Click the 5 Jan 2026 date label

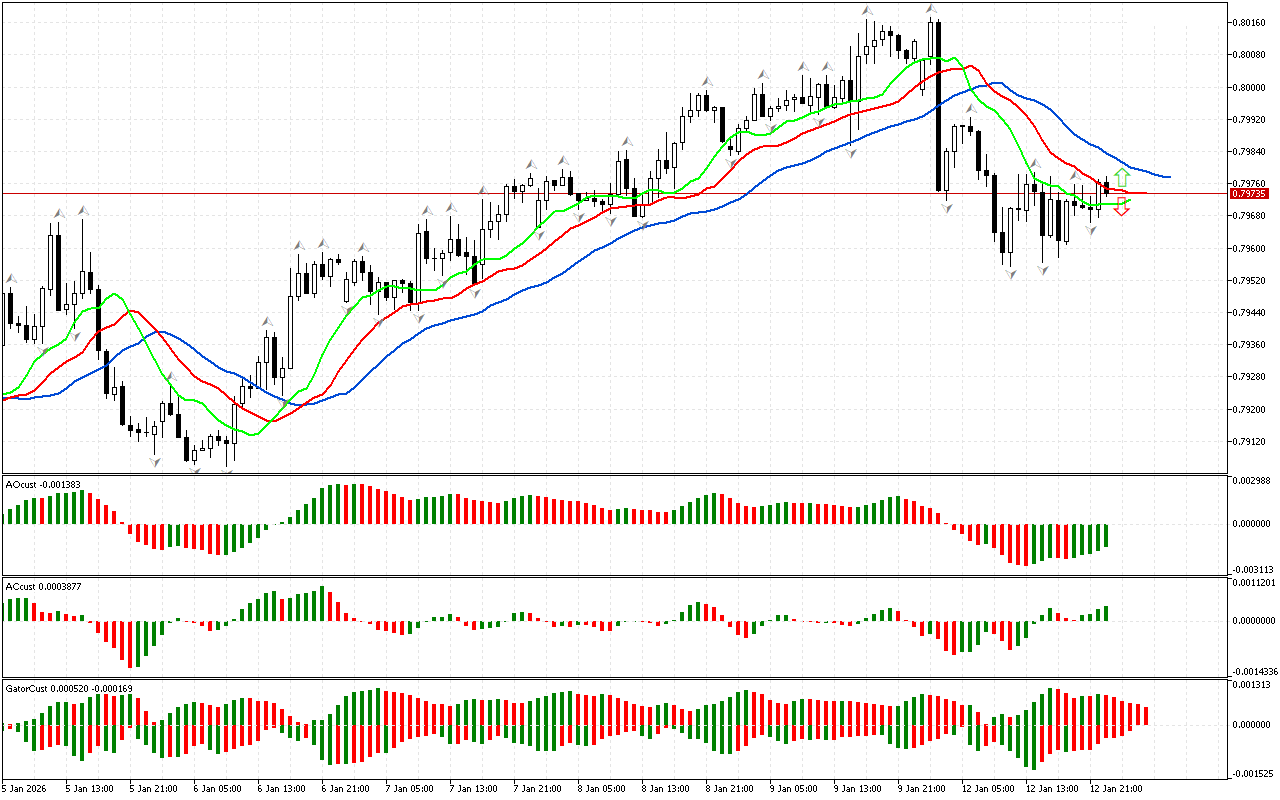pos(23,788)
